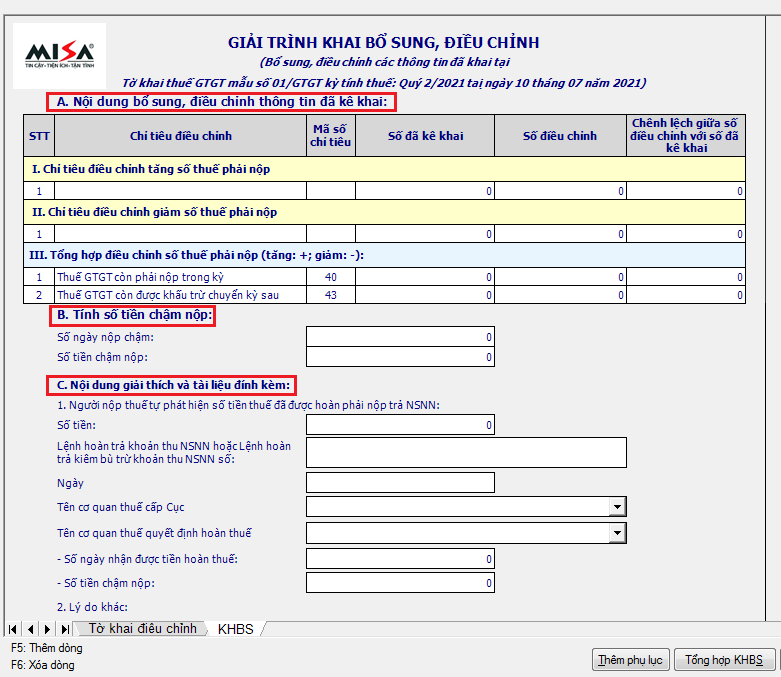This screenshot has width=781, height=677.
Task: Click Mã số chỉ tiêu cell in section I
Action: (x=331, y=191)
